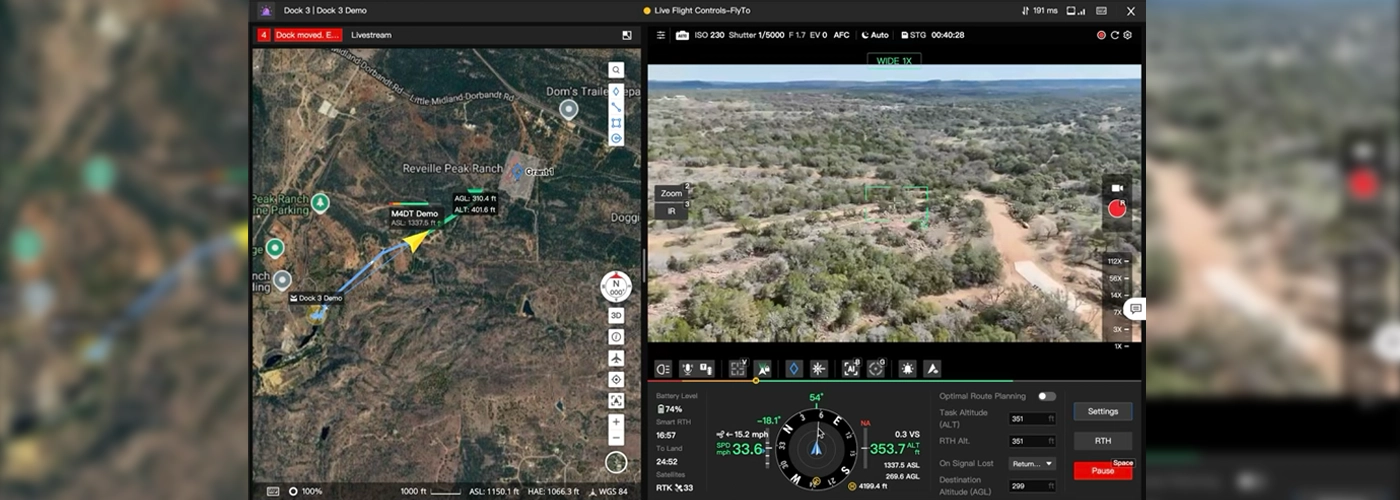Expand the map panel with the pop-out icon
This screenshot has width=1400, height=500.
(x=627, y=35)
